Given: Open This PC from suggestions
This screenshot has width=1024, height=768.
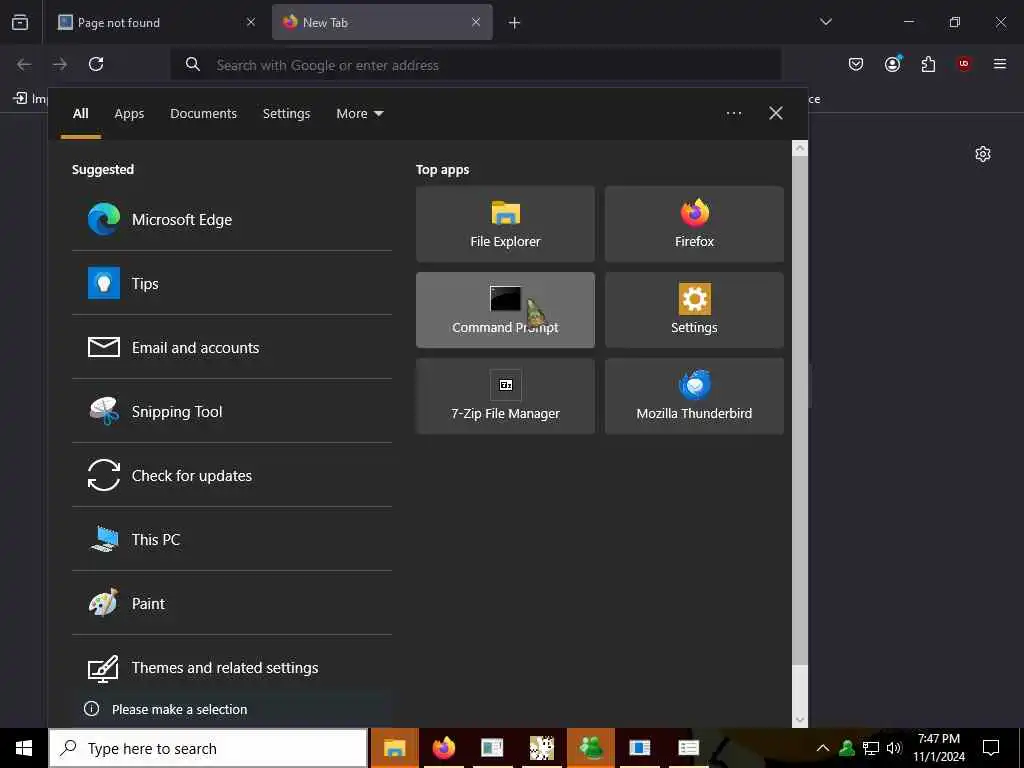Looking at the screenshot, I should (x=232, y=539).
